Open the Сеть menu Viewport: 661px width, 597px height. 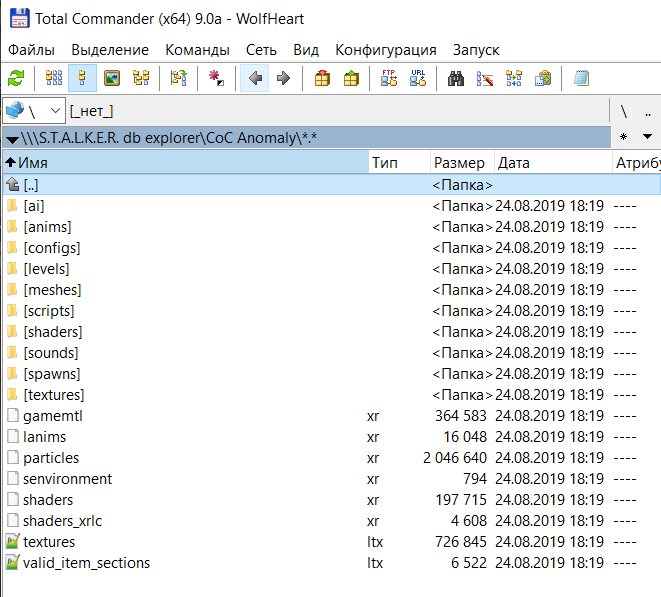click(x=261, y=50)
